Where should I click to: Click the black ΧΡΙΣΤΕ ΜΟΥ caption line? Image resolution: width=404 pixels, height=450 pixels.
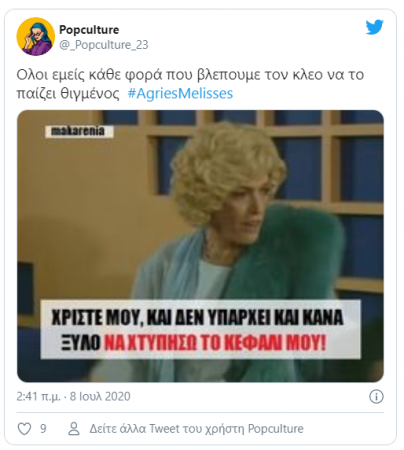(197, 317)
